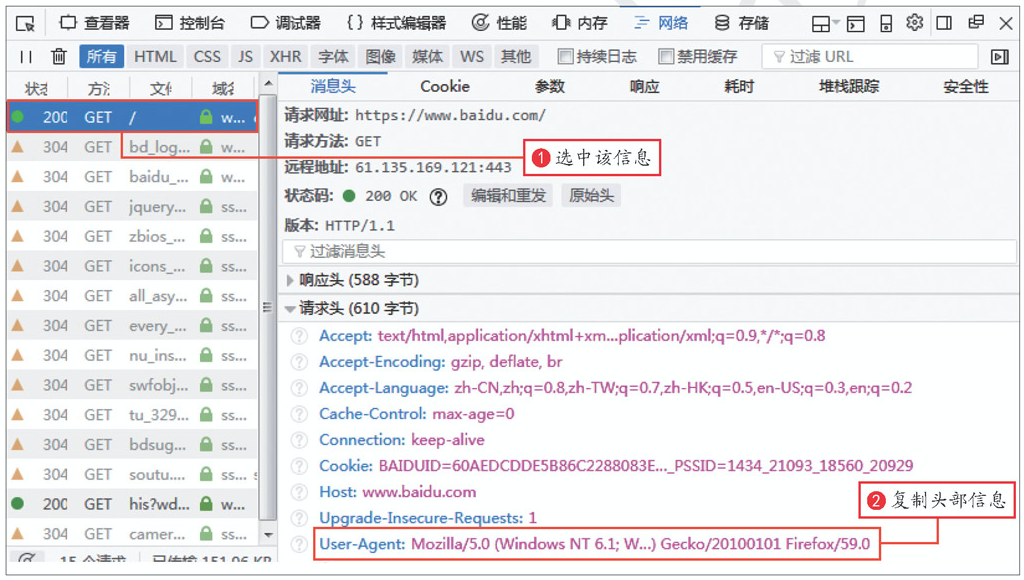Image resolution: width=1024 pixels, height=580 pixels.
Task: Focus the 过滤消息头 input field
Action: click(x=649, y=251)
